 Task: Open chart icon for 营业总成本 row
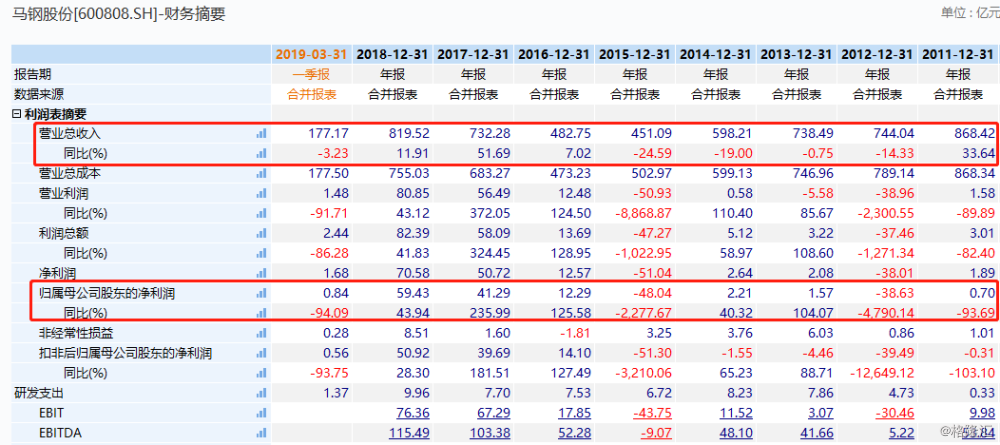pos(261,173)
